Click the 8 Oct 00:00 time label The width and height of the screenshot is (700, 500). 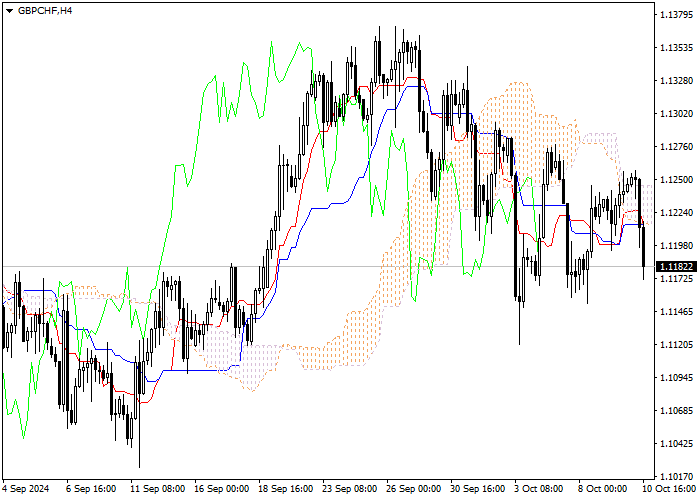[x=603, y=488]
